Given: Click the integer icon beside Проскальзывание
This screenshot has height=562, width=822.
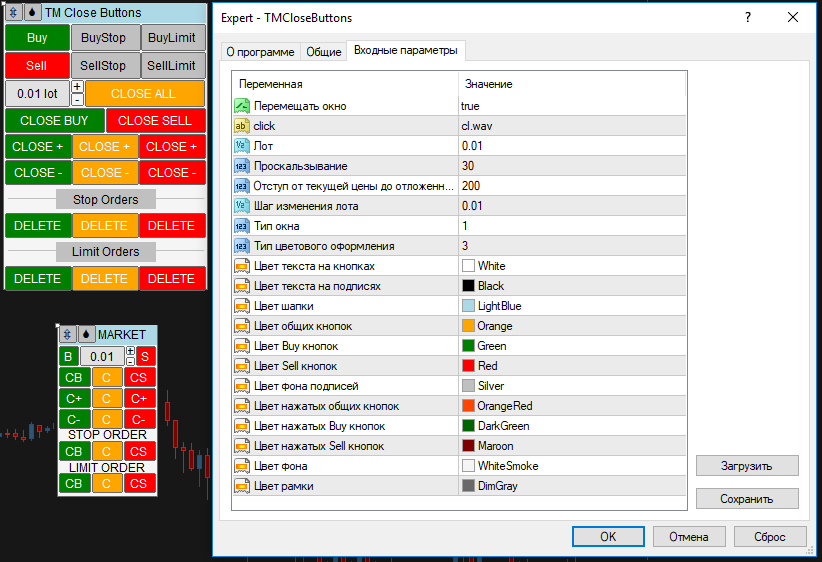Looking at the screenshot, I should 241,166.
